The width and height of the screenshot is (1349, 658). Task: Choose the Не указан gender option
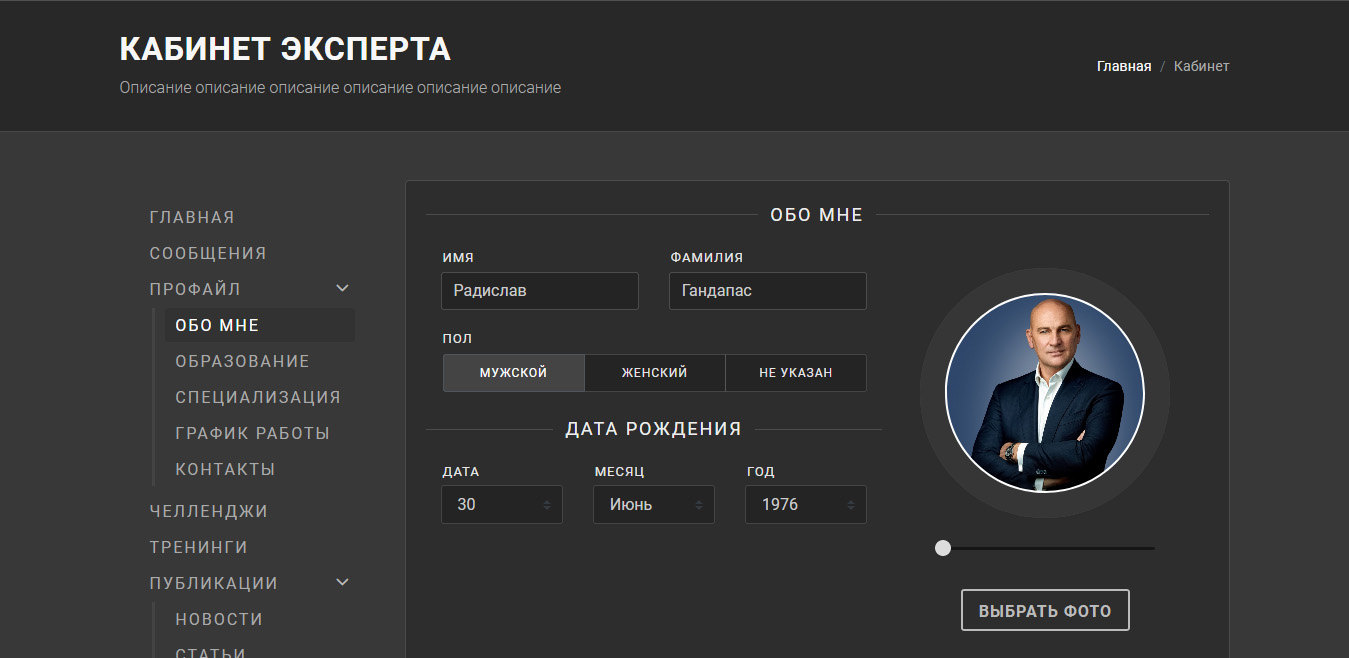coord(795,373)
